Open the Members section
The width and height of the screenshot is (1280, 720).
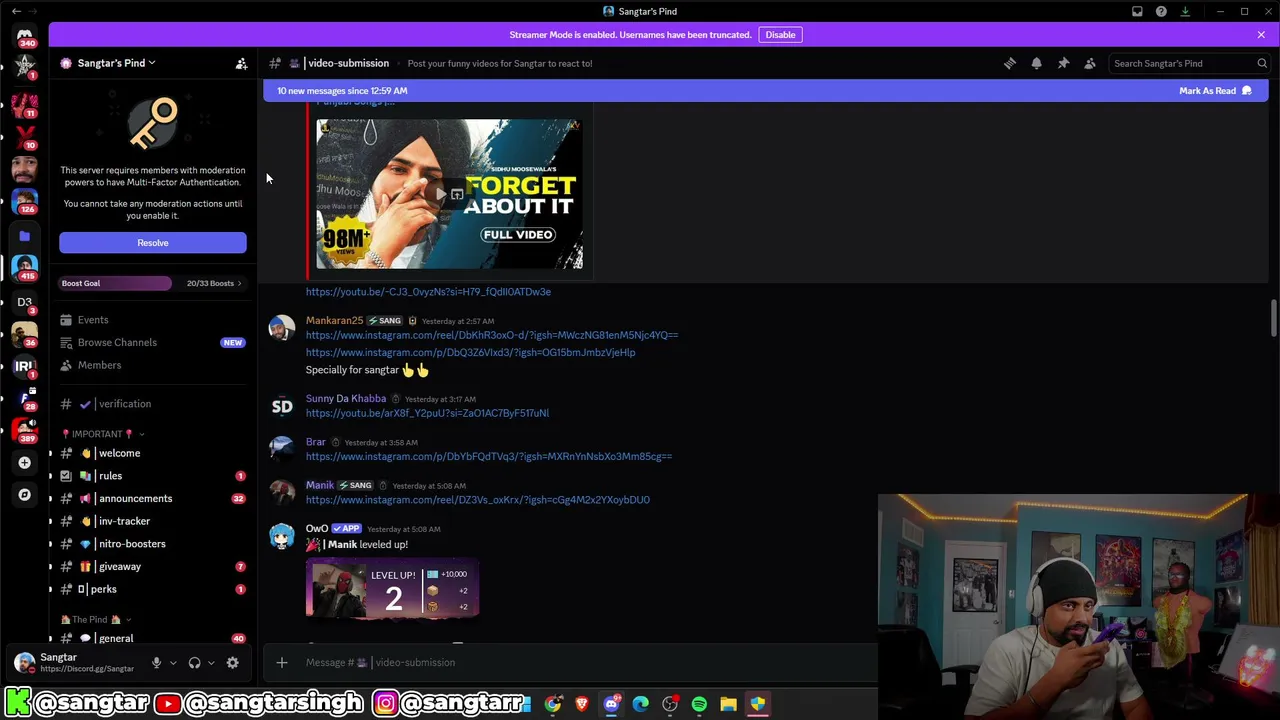(152, 365)
